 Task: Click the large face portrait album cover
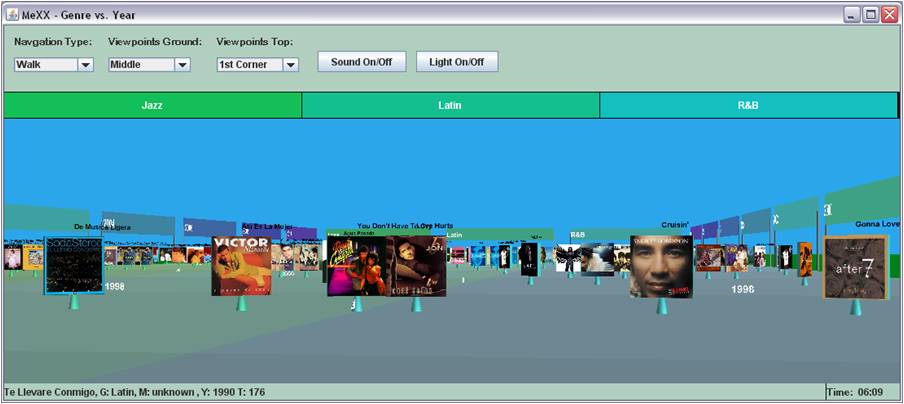coord(661,266)
